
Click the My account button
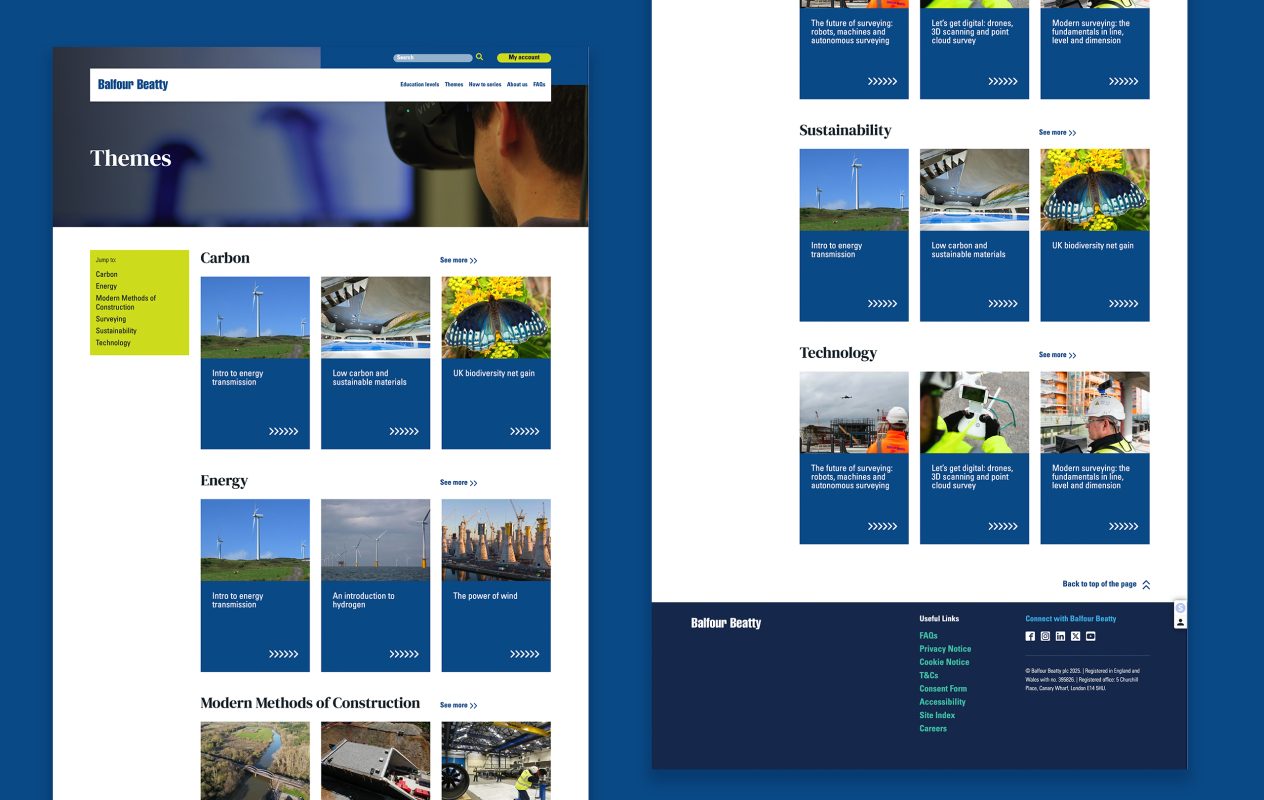tap(524, 58)
